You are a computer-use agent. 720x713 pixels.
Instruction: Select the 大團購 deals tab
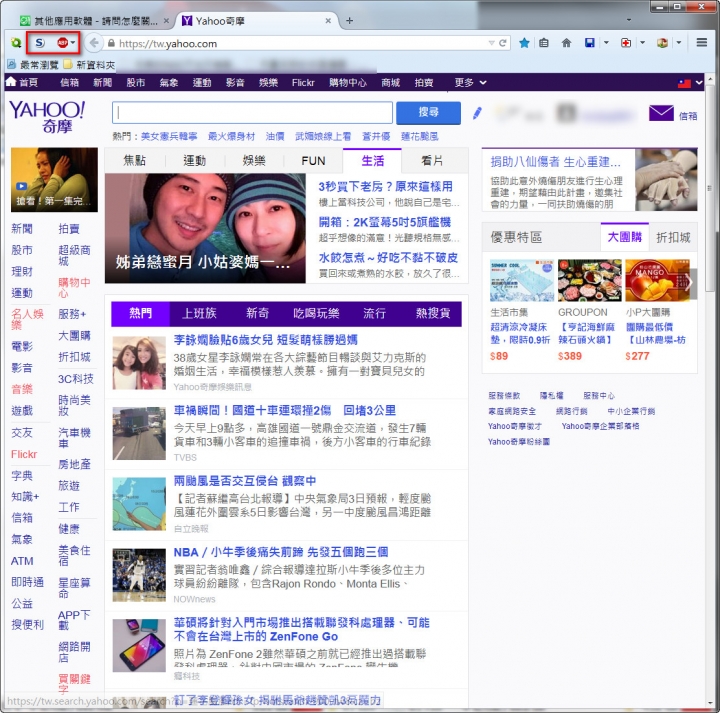pos(624,237)
